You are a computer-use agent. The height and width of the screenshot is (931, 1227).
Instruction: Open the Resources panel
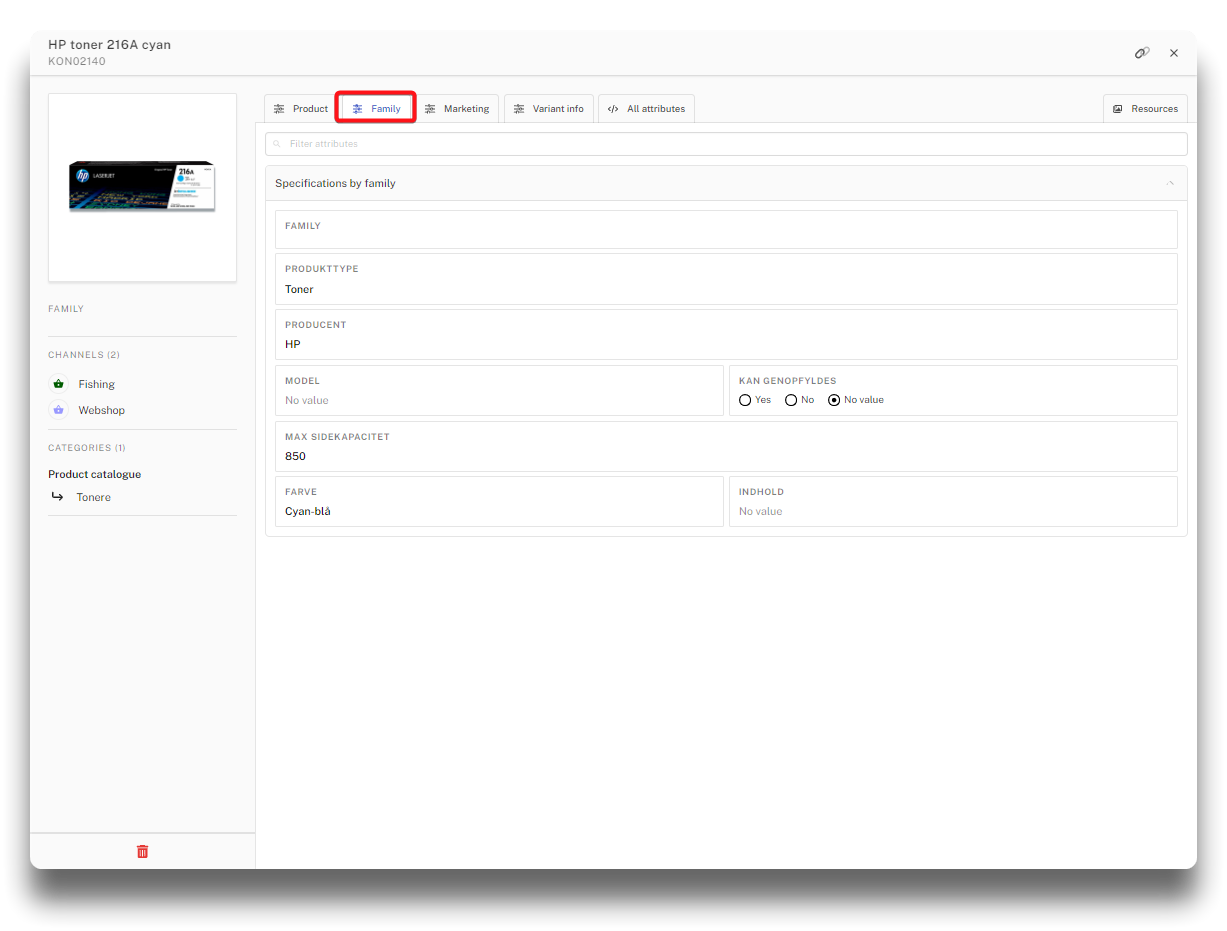tap(1145, 109)
